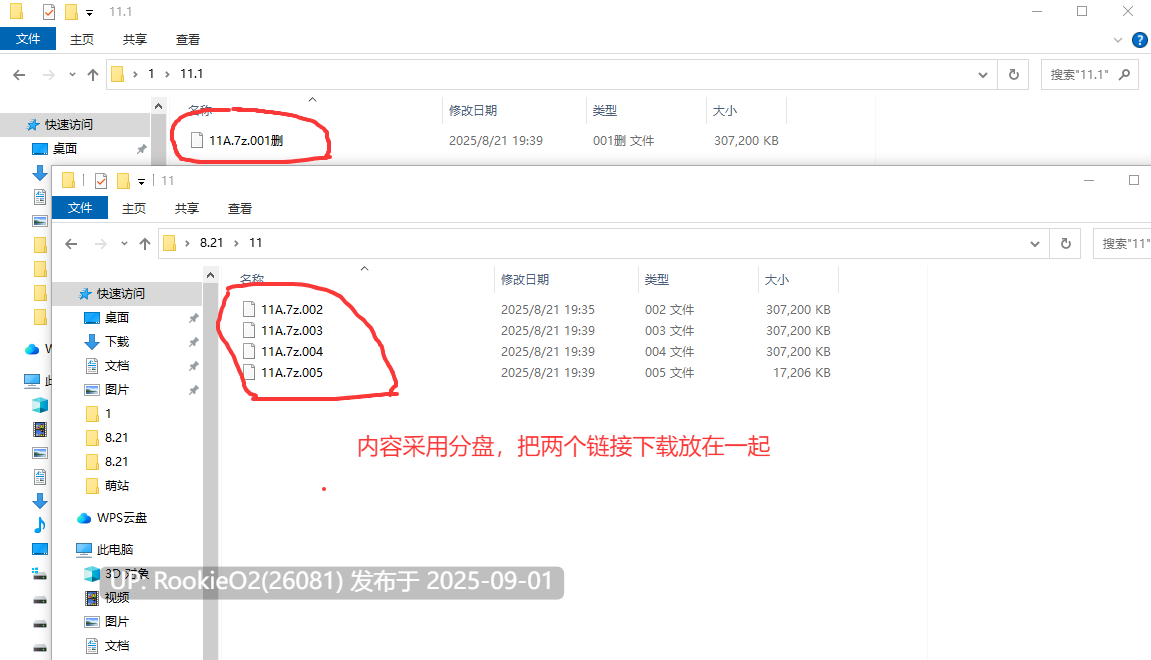This screenshot has height=660, width=1151.
Task: Go back in the 11 window
Action: pyautogui.click(x=71, y=243)
